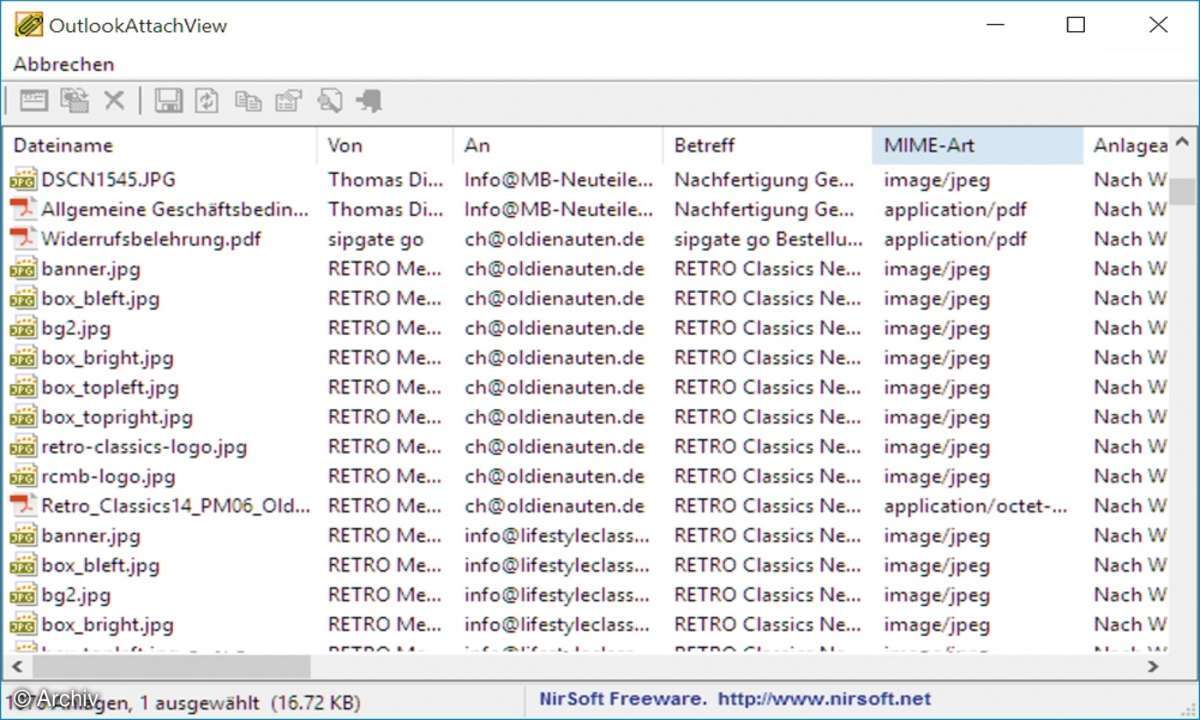The image size is (1200, 720).
Task: Click 'NirSoft Freeware.' status bar text
Action: [x=623, y=700]
